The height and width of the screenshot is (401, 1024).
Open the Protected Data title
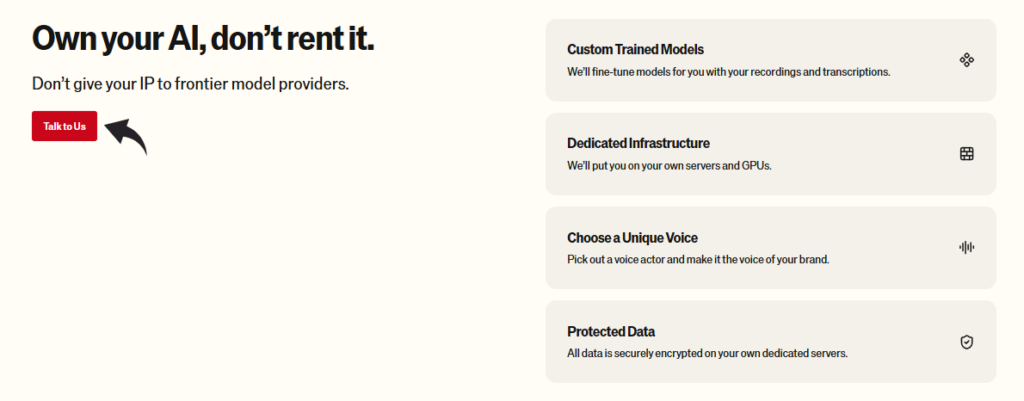(x=611, y=331)
